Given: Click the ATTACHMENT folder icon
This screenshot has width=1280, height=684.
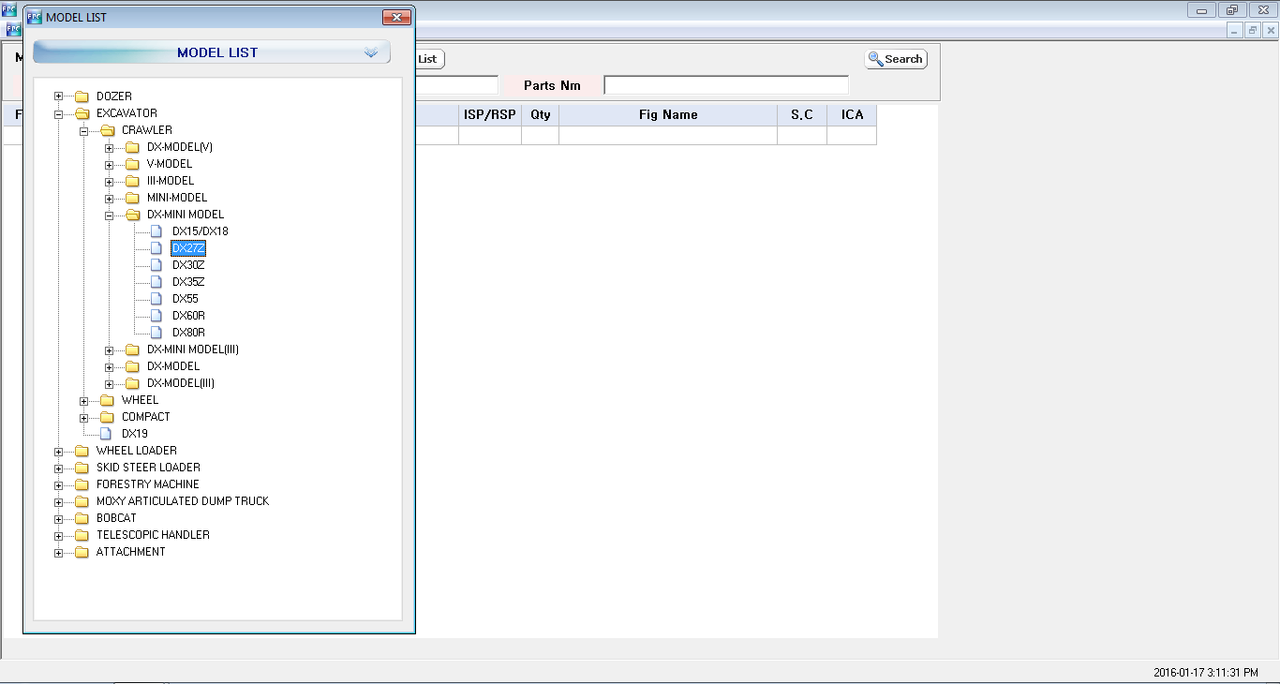Looking at the screenshot, I should point(81,552).
